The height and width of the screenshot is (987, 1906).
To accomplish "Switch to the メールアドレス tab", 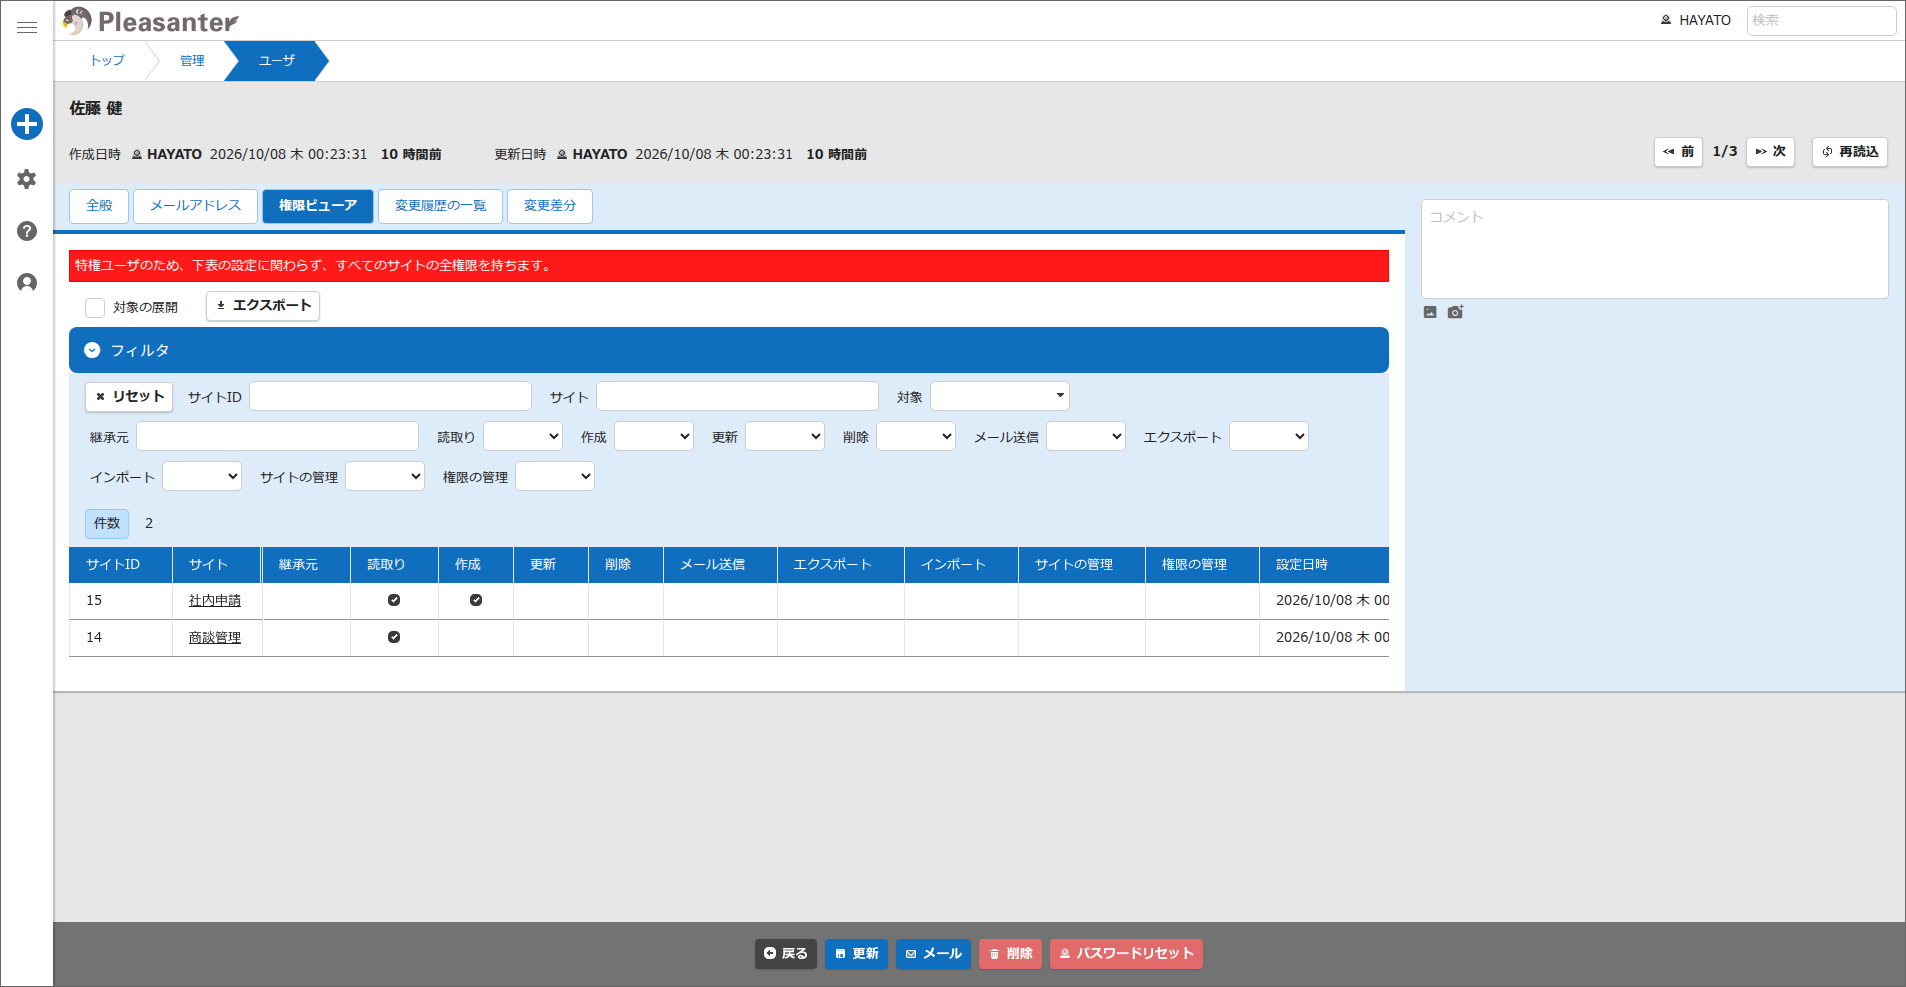I will pos(195,206).
